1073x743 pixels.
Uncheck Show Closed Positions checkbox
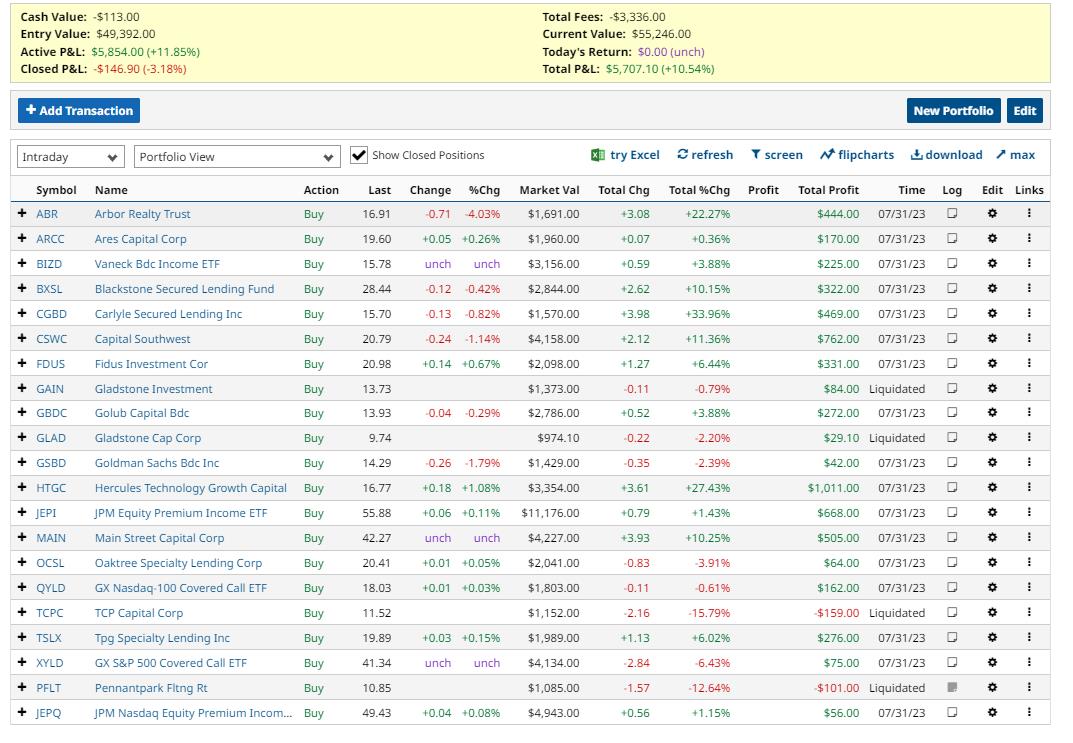coord(359,155)
